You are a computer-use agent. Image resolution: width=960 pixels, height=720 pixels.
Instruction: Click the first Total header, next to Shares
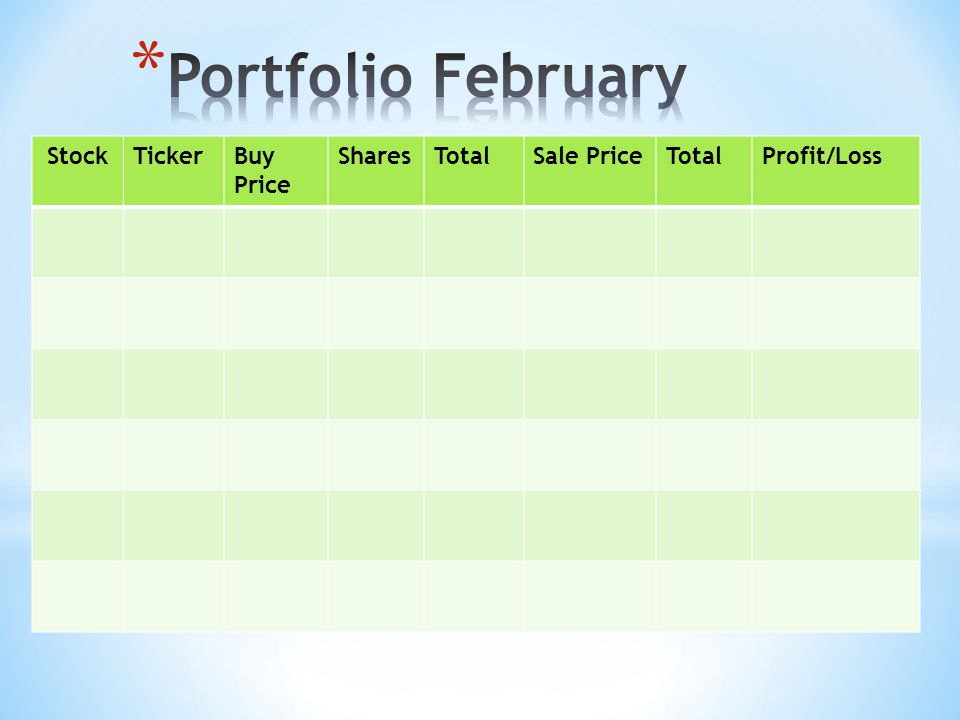473,171
